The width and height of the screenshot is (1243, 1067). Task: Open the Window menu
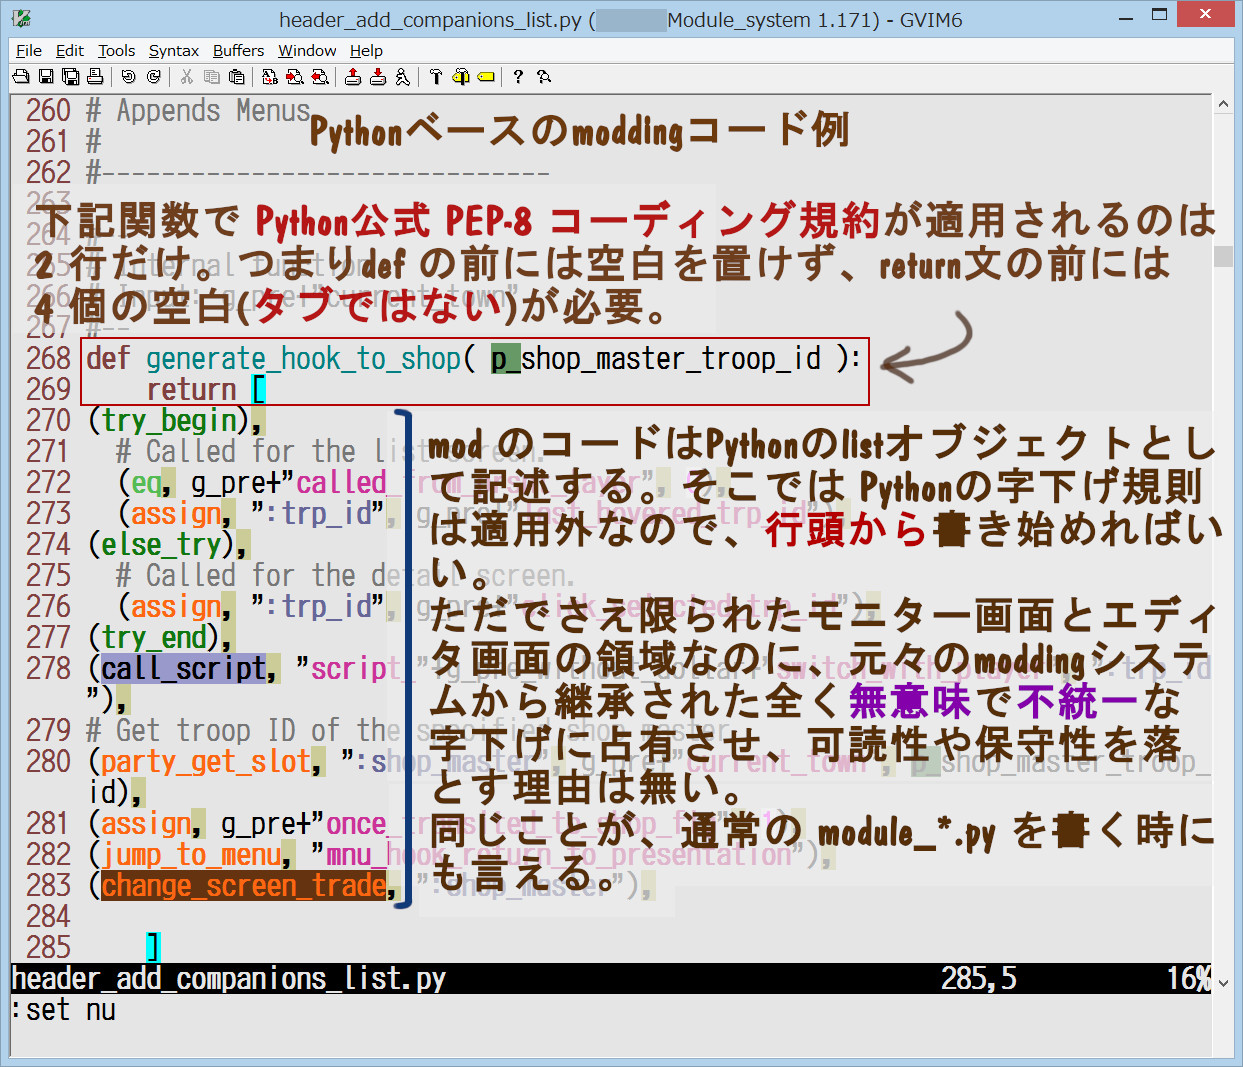click(x=307, y=51)
